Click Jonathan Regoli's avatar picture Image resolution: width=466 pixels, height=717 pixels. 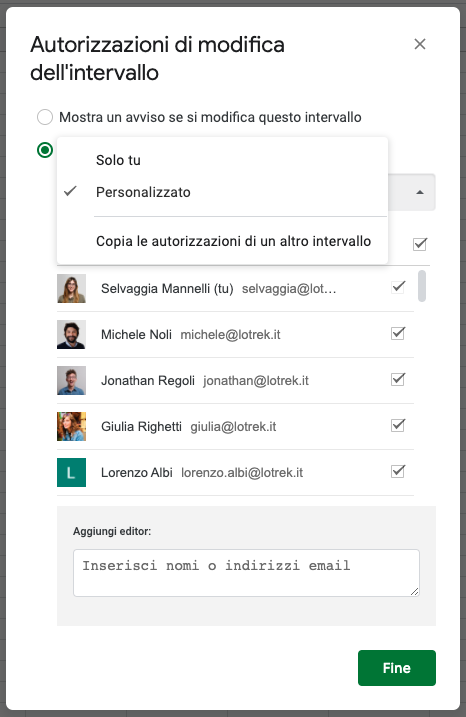71,380
